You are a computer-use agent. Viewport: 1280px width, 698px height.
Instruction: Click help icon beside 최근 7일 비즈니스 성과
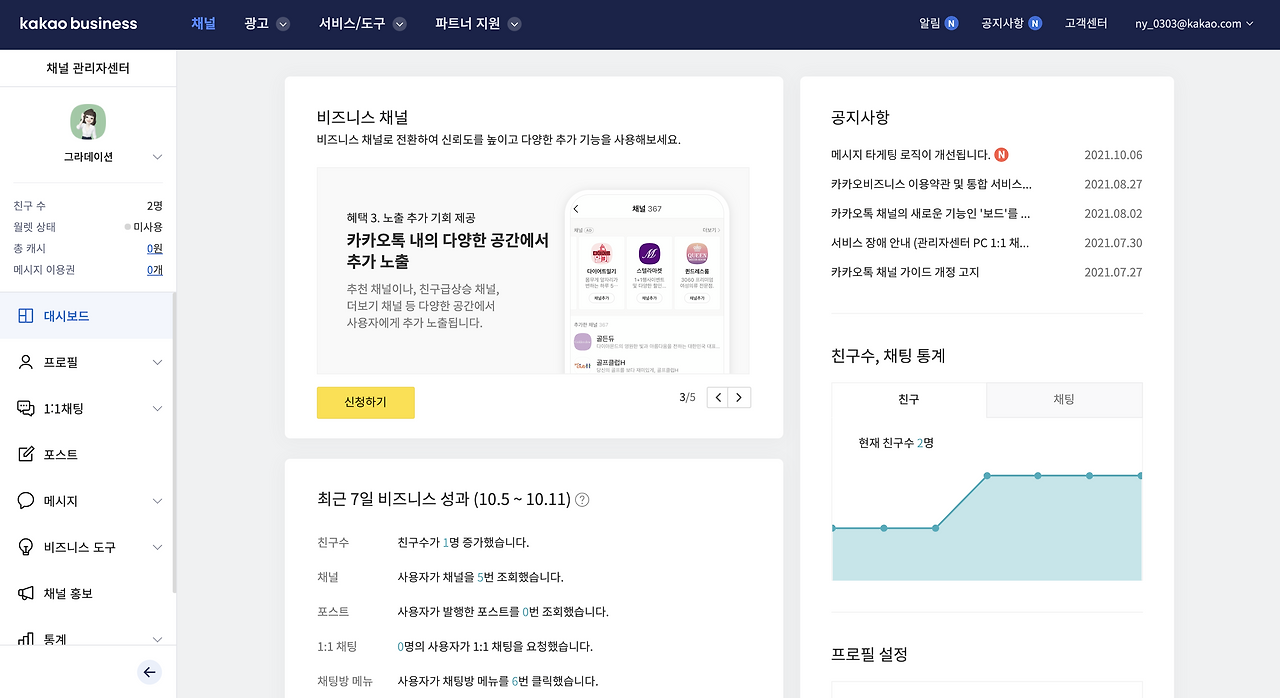[x=582, y=500]
